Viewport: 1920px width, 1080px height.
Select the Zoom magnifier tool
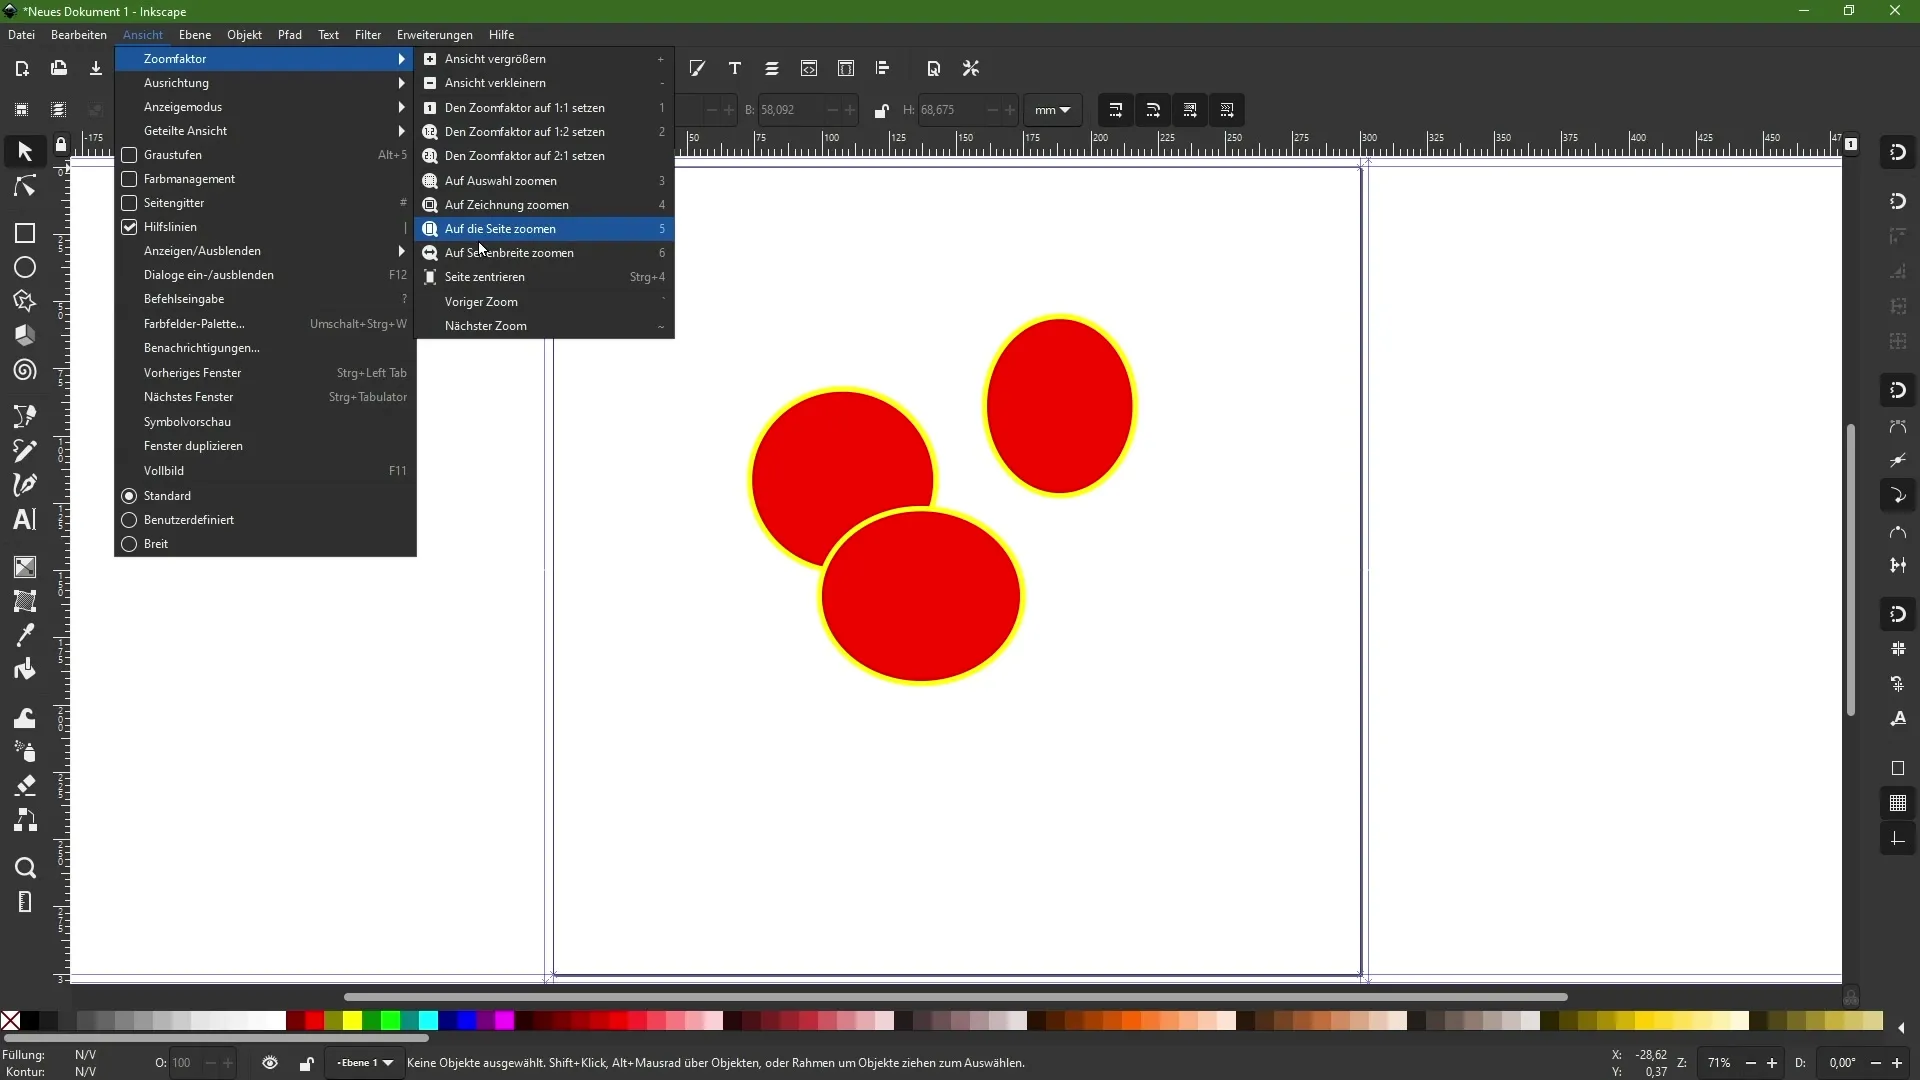25,868
